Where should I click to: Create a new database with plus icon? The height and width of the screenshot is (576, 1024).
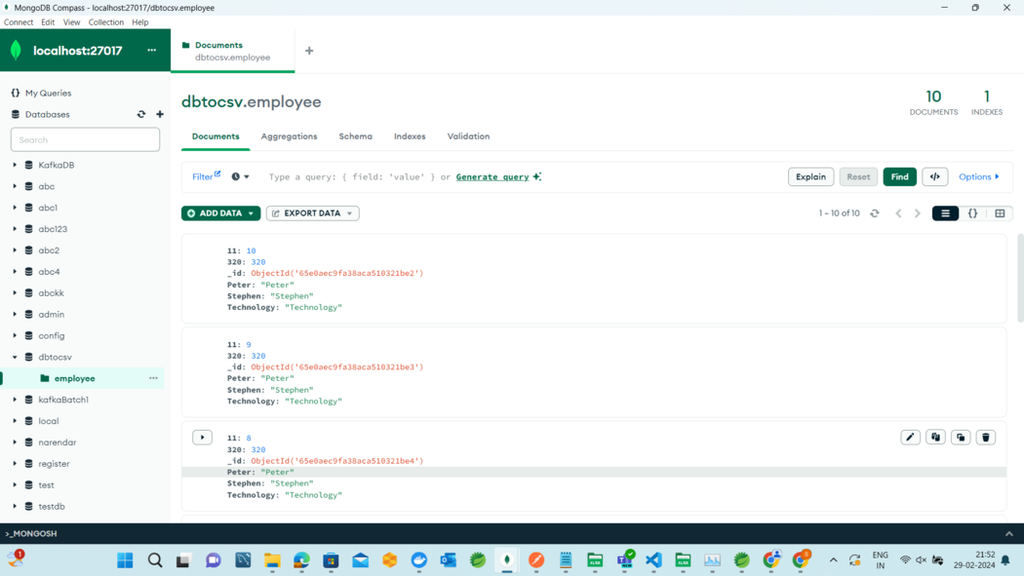159,114
